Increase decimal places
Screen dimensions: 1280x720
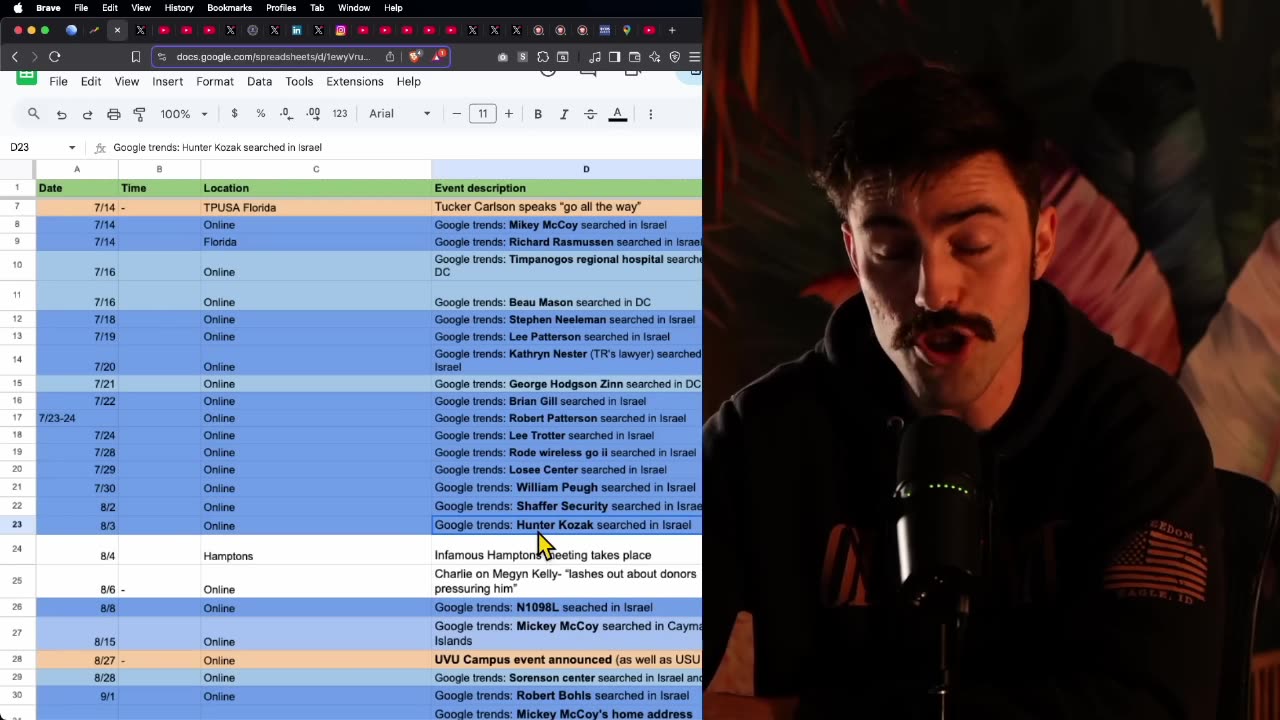click(x=313, y=114)
